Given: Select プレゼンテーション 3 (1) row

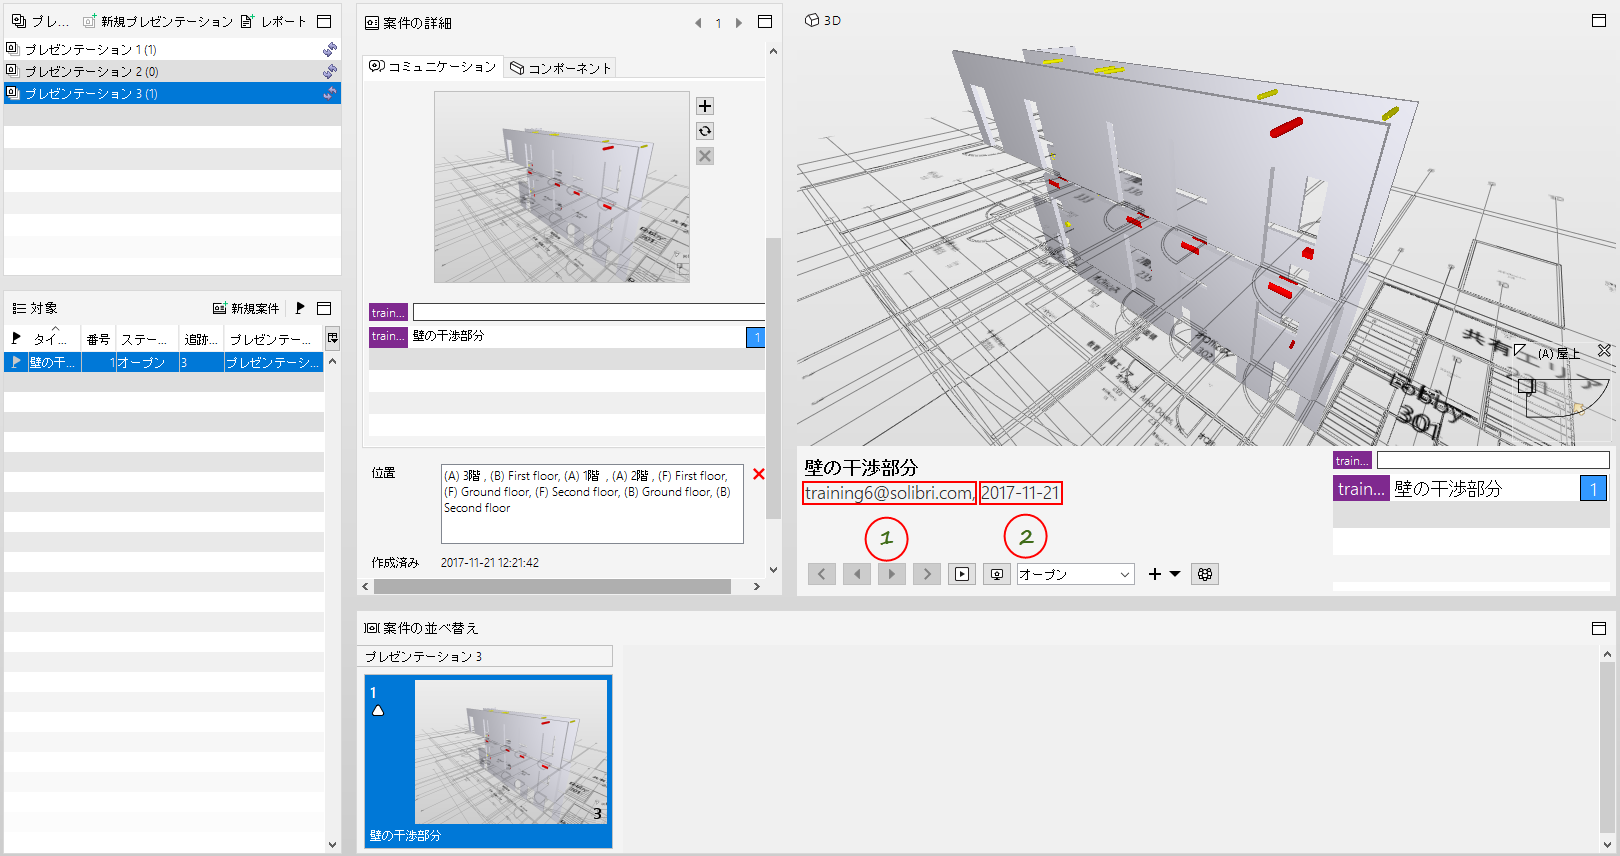Looking at the screenshot, I should (172, 93).
